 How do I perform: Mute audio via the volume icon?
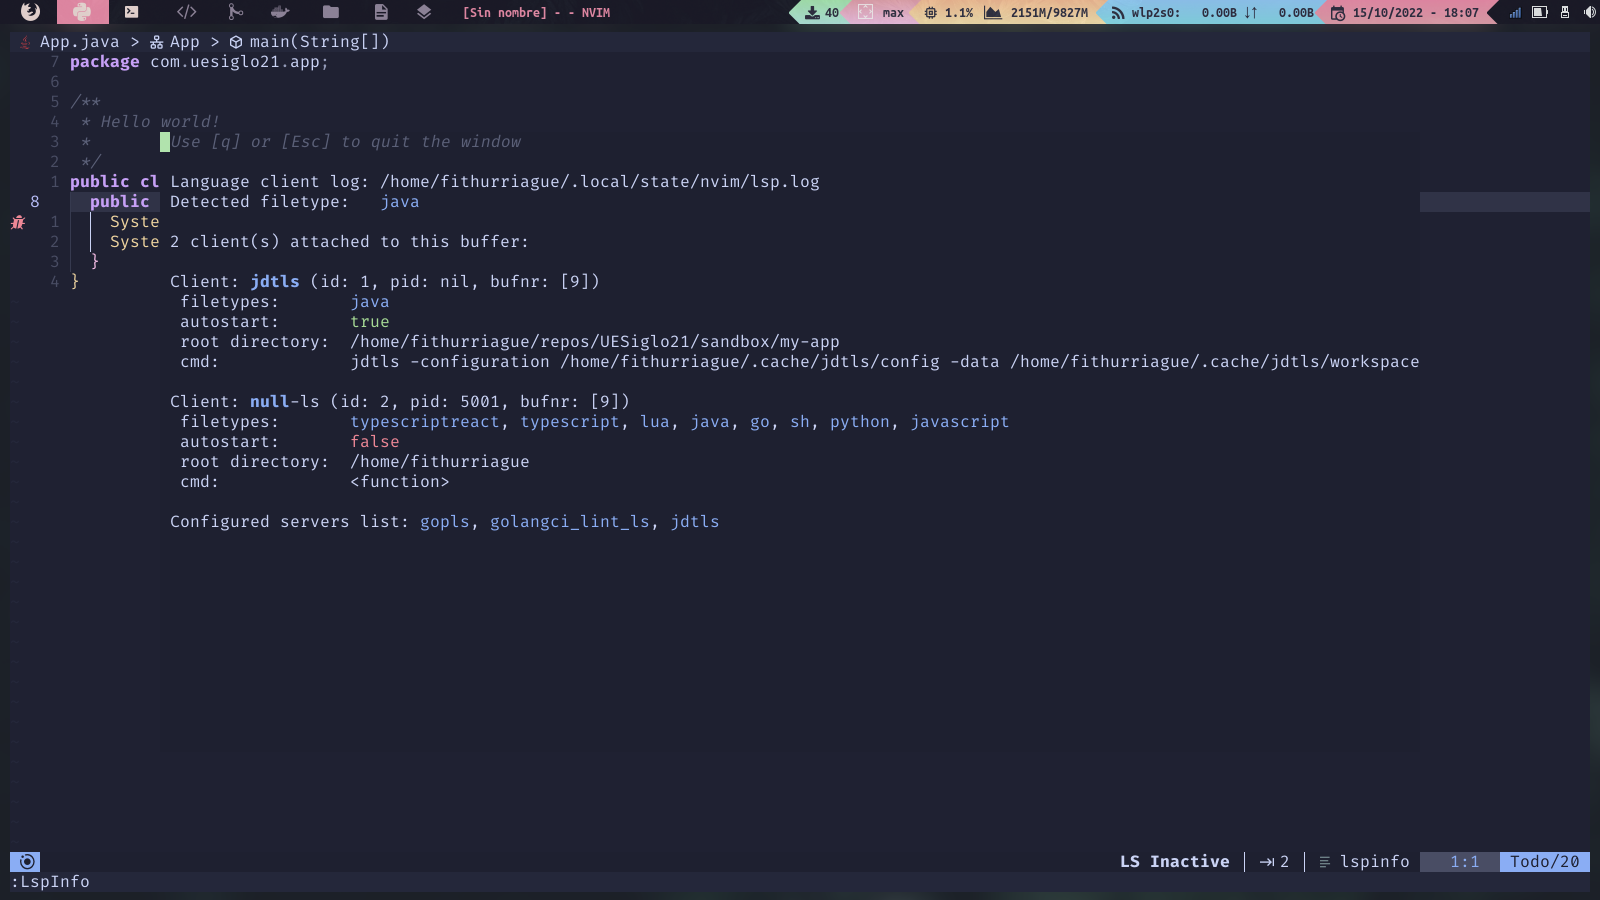click(x=1589, y=13)
